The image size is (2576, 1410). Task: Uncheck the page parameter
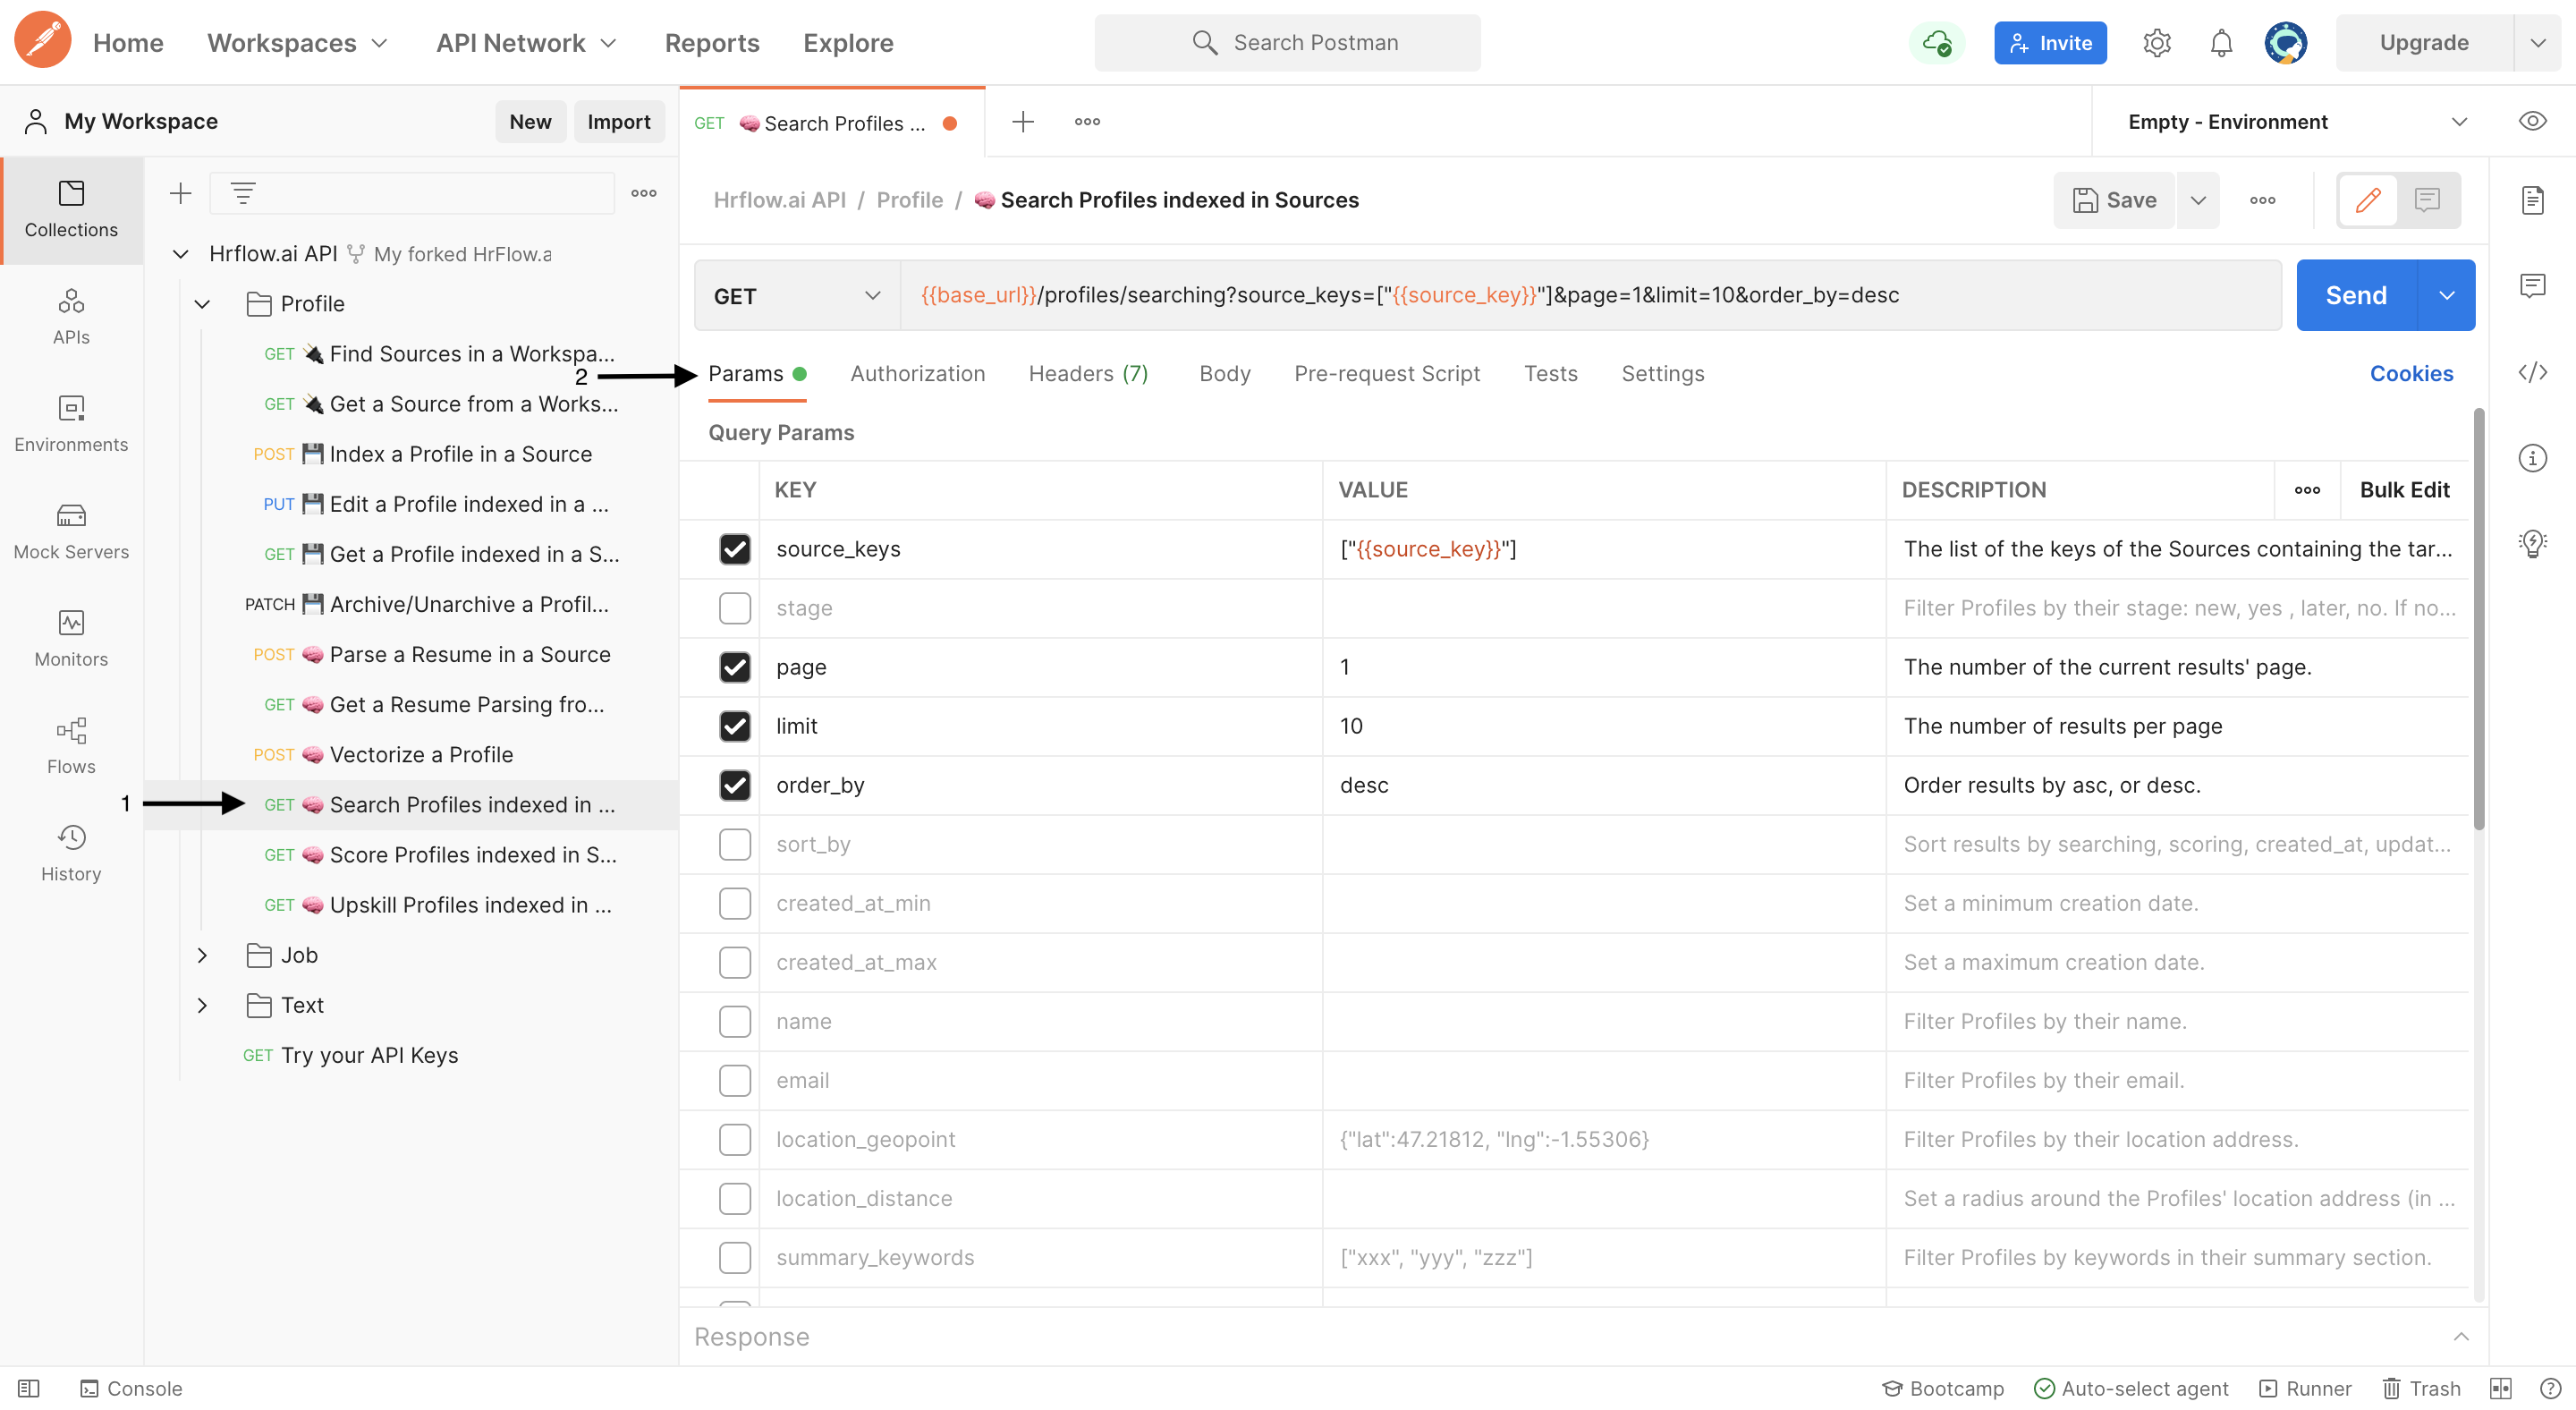pyautogui.click(x=734, y=667)
